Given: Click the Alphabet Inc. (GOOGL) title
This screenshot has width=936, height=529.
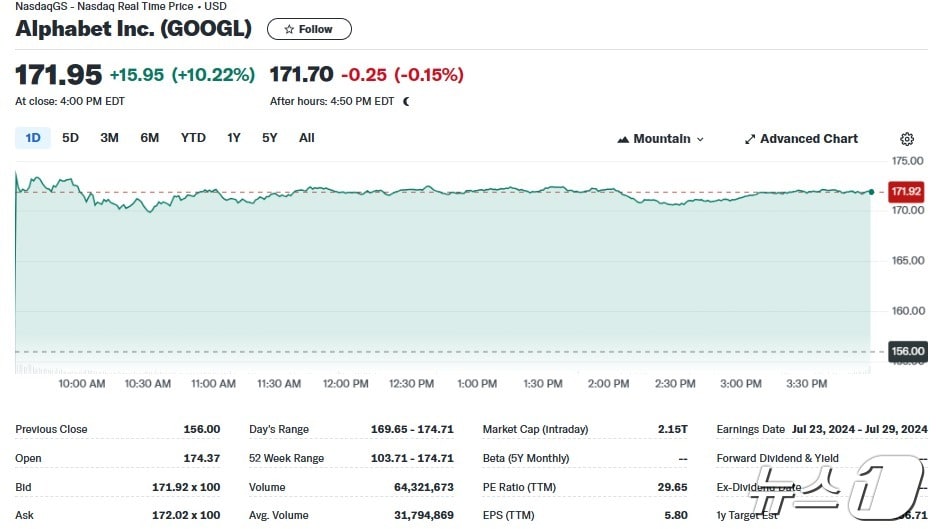Looking at the screenshot, I should click(x=133, y=29).
